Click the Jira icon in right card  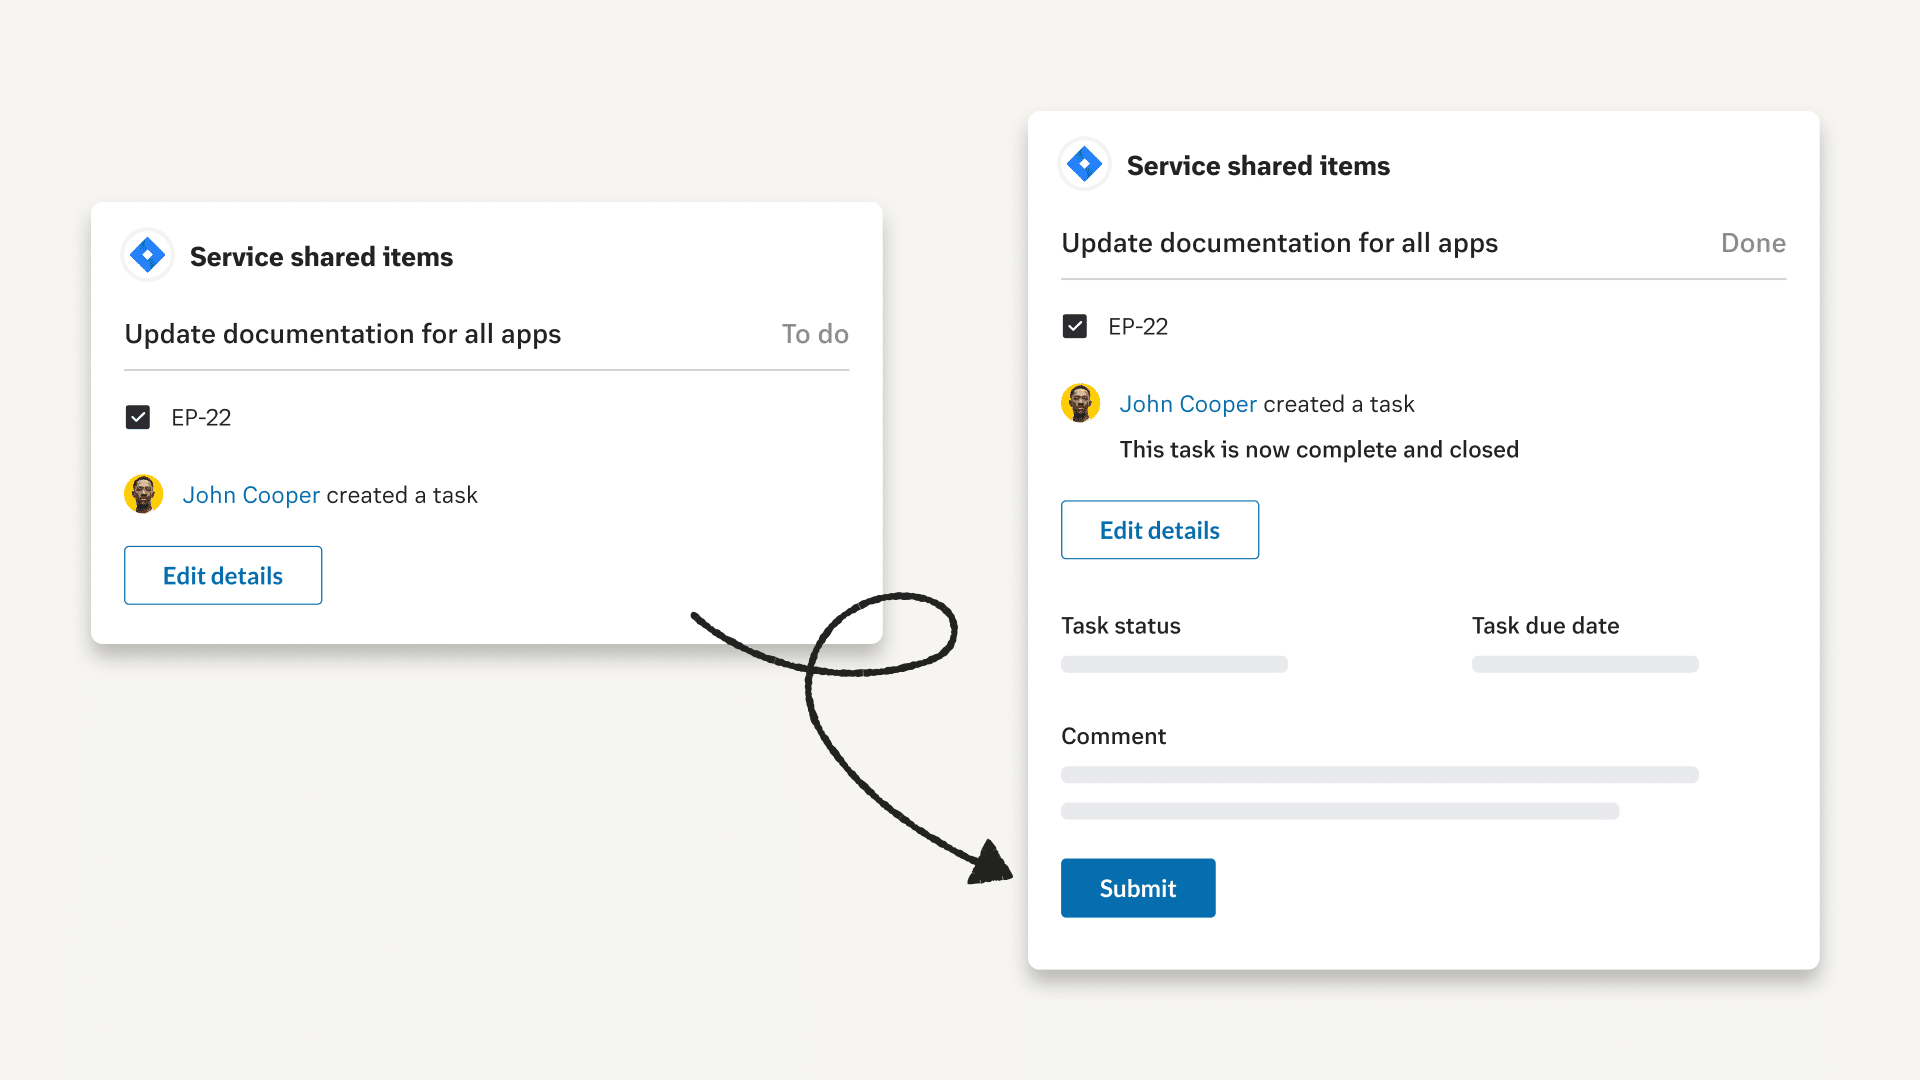[x=1084, y=164]
